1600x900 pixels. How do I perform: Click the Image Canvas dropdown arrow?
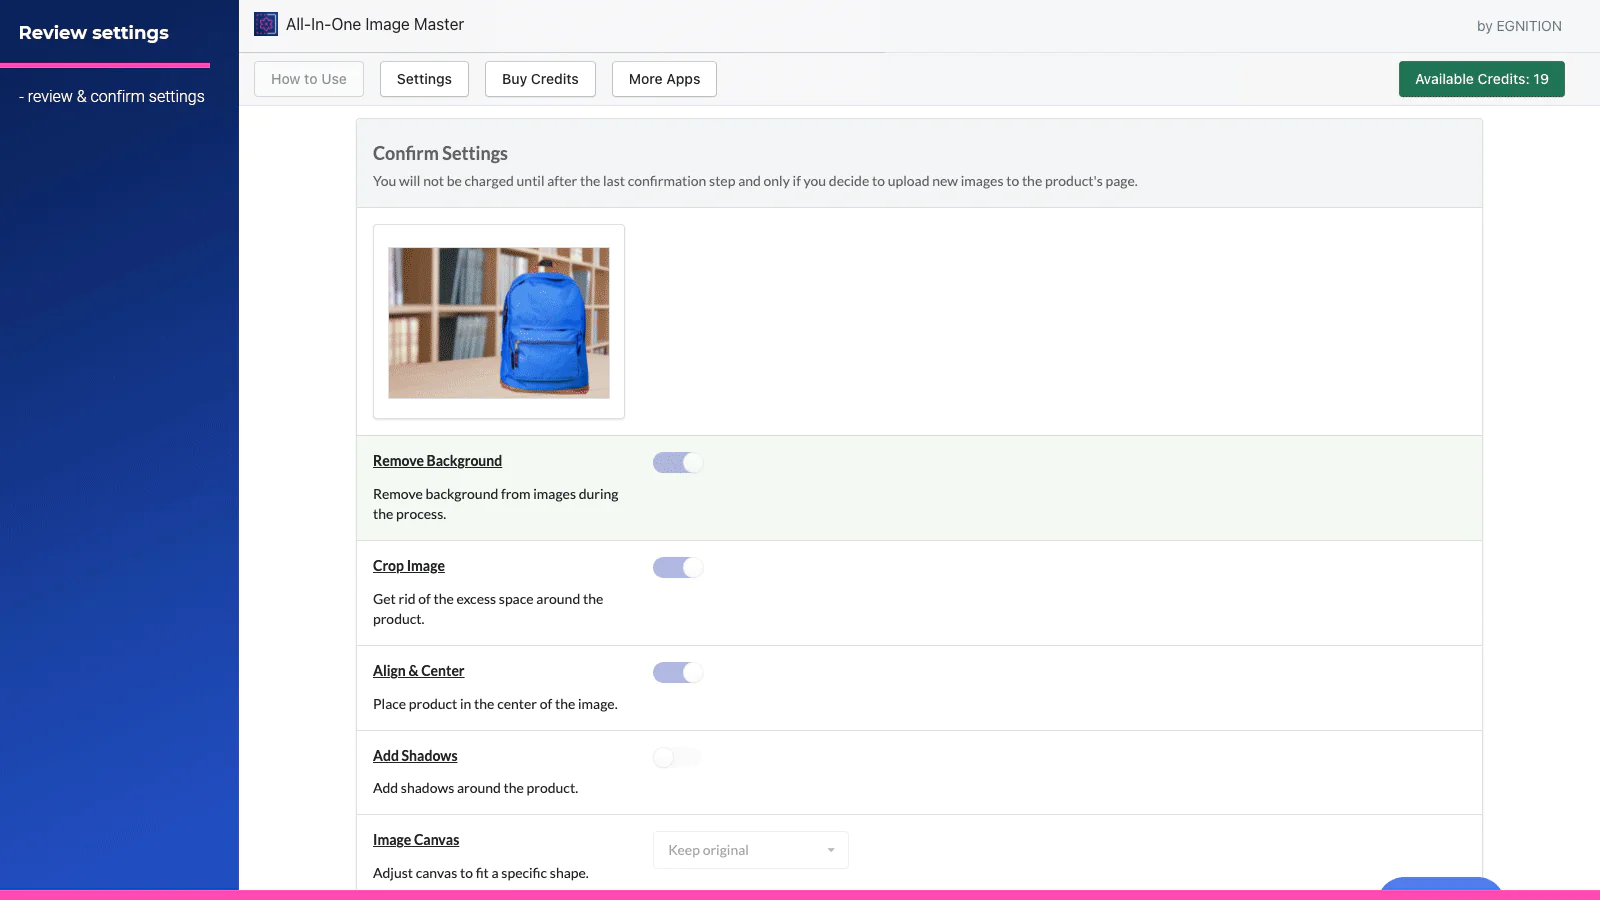830,850
